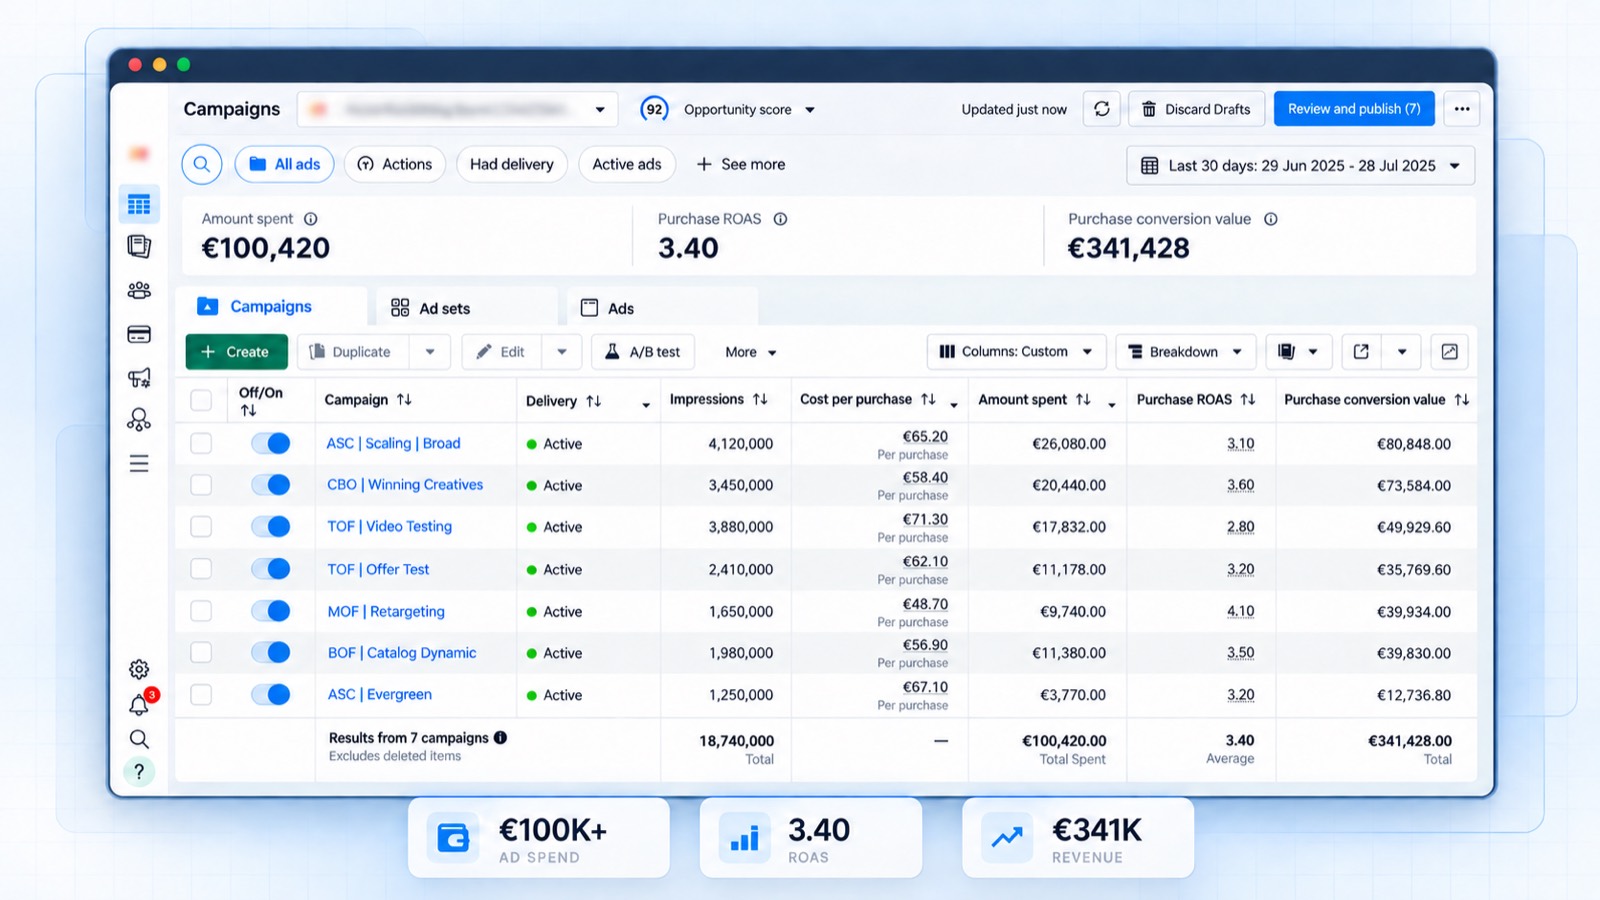
Task: Select the Campaigns tab
Action: click(271, 307)
